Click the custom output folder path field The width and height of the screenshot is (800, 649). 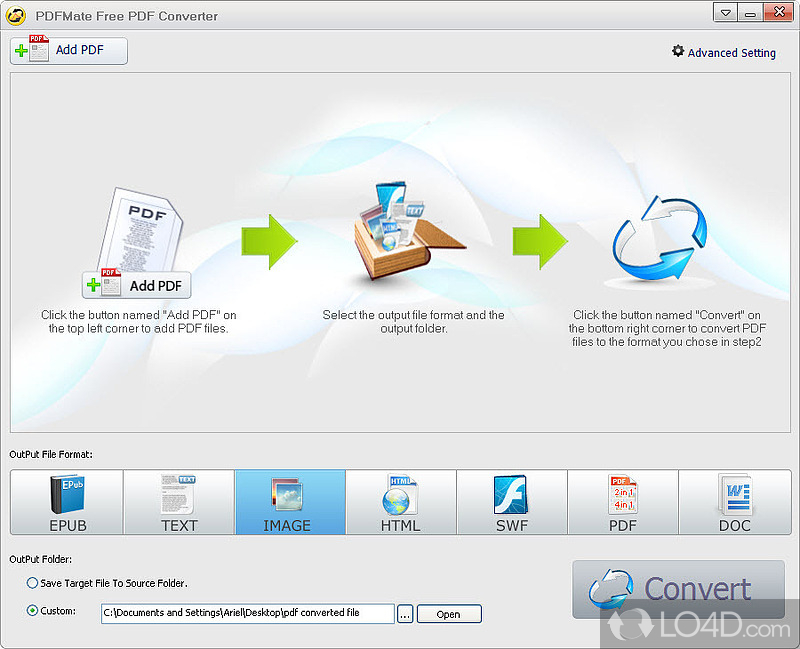point(245,613)
